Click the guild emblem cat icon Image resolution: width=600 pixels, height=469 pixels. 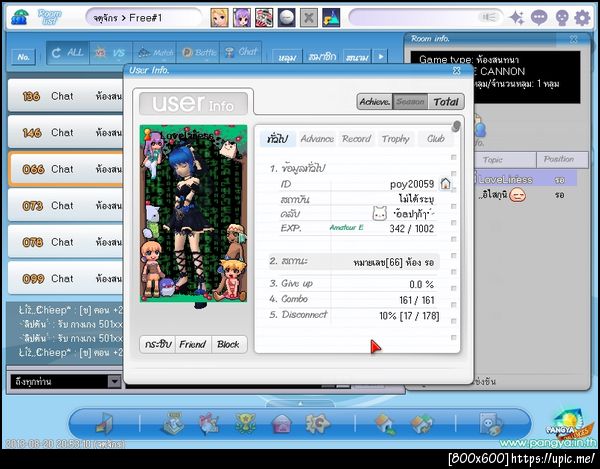pos(380,213)
